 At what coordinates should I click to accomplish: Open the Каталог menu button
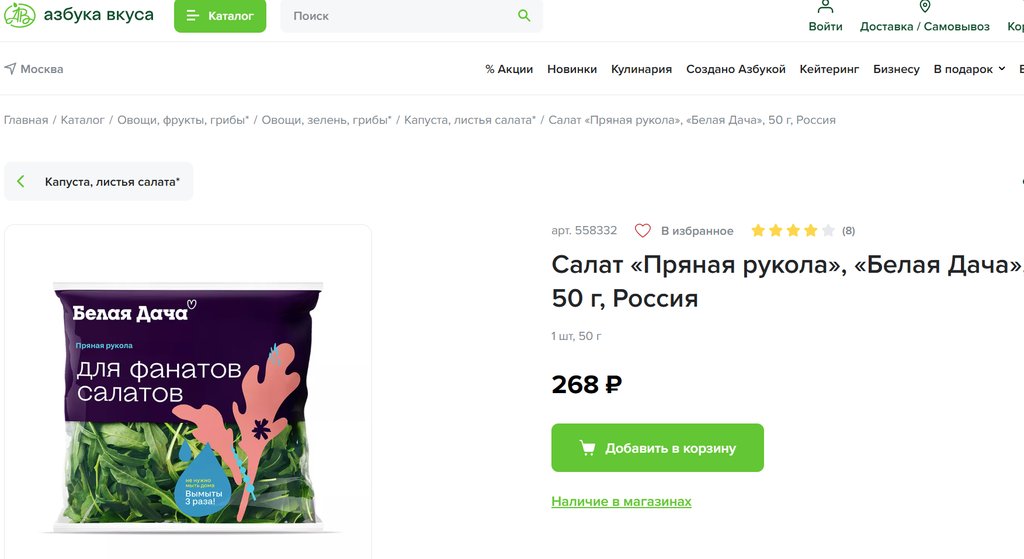click(x=220, y=16)
